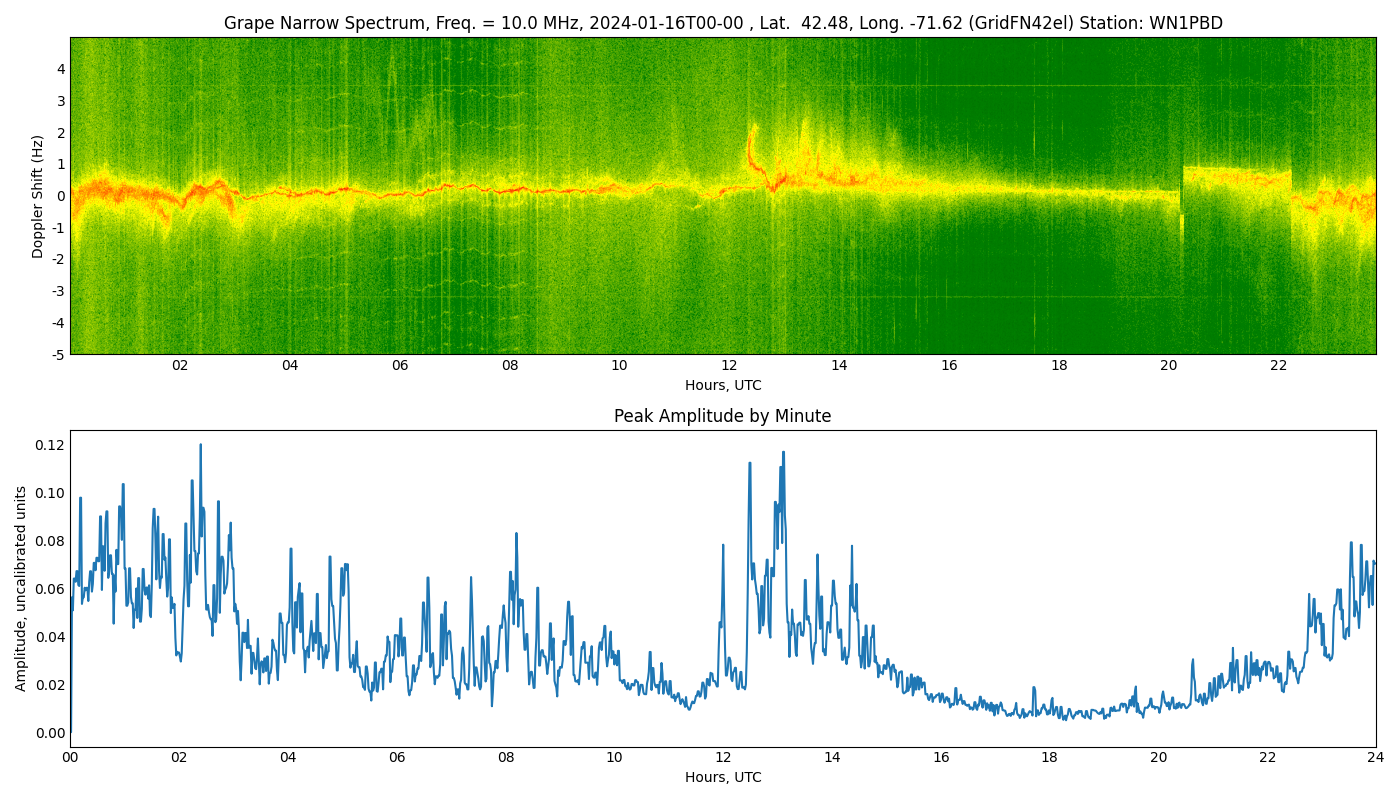Click 'Hours, UTC' label under amplitude plot
The width and height of the screenshot is (1400, 800).
click(x=722, y=777)
